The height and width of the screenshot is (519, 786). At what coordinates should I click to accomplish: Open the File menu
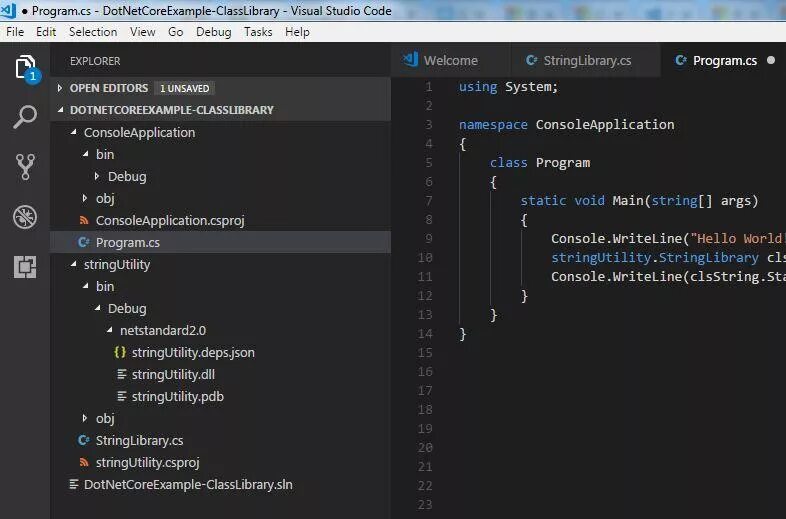(x=15, y=32)
